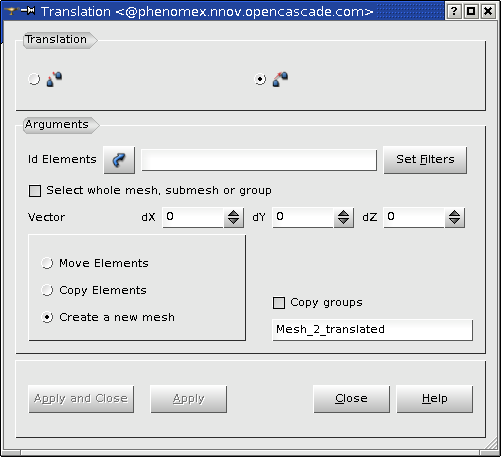Open the Set Filters dialog
This screenshot has height=457, width=501.
tap(425, 160)
